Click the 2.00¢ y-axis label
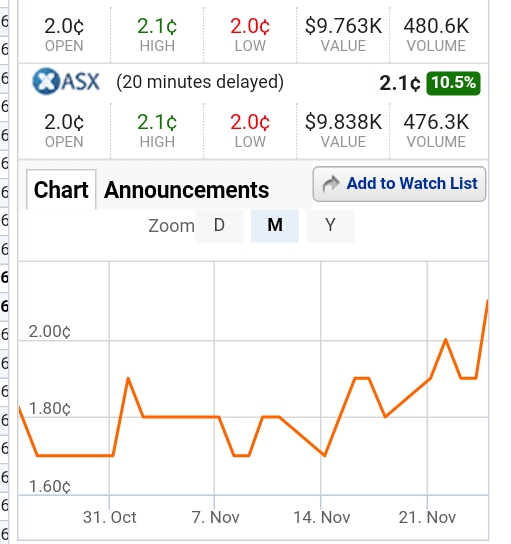Screen dimensions: 511x544 [50, 332]
